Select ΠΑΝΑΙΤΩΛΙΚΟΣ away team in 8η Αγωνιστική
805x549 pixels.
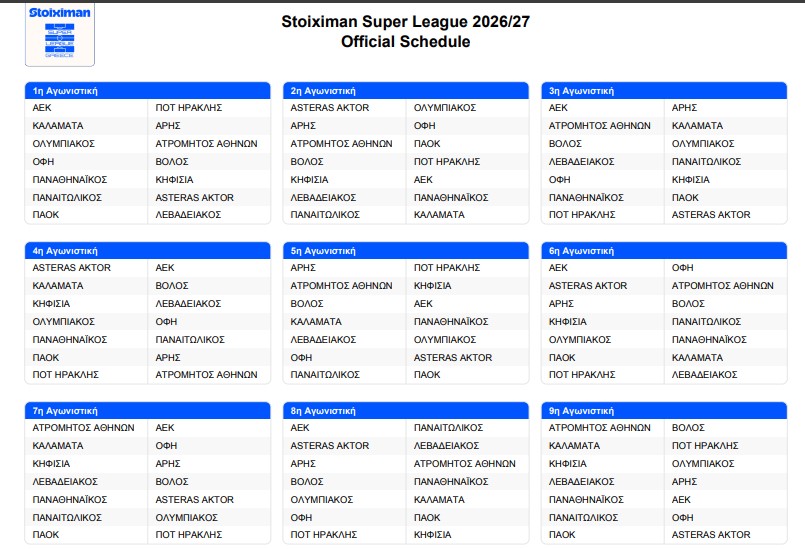449,428
